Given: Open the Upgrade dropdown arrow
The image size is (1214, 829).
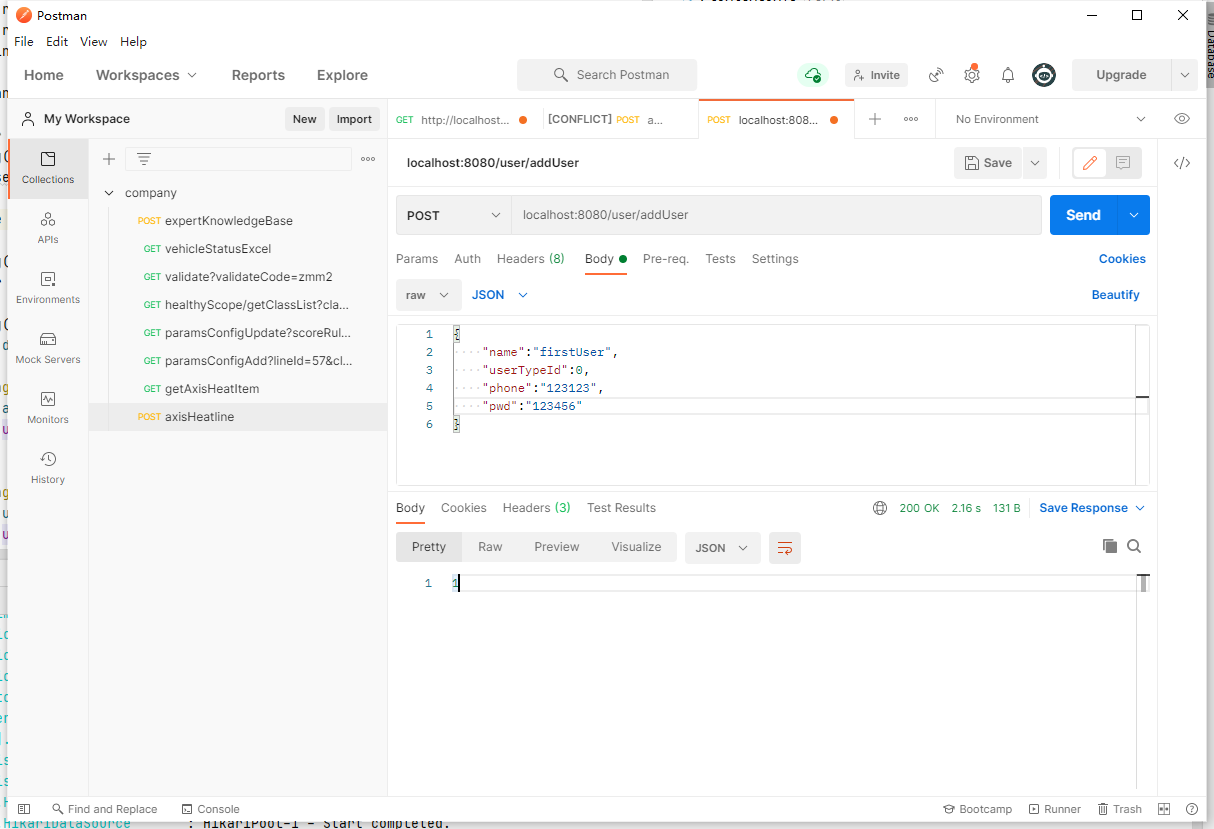Looking at the screenshot, I should coord(1184,75).
